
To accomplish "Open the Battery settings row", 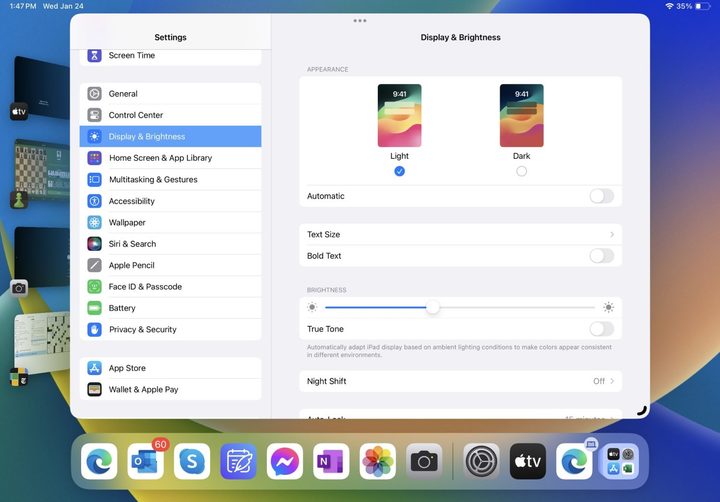I will pos(170,308).
